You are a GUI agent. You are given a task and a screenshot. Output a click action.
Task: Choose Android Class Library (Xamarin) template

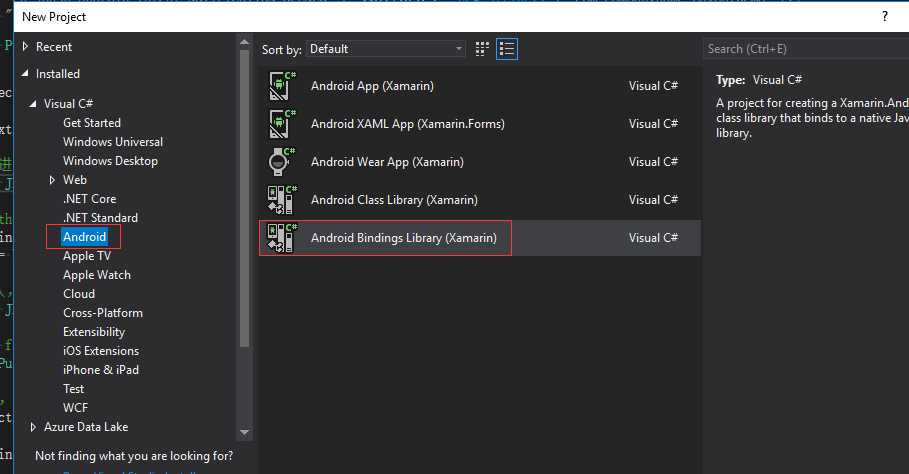(x=479, y=200)
